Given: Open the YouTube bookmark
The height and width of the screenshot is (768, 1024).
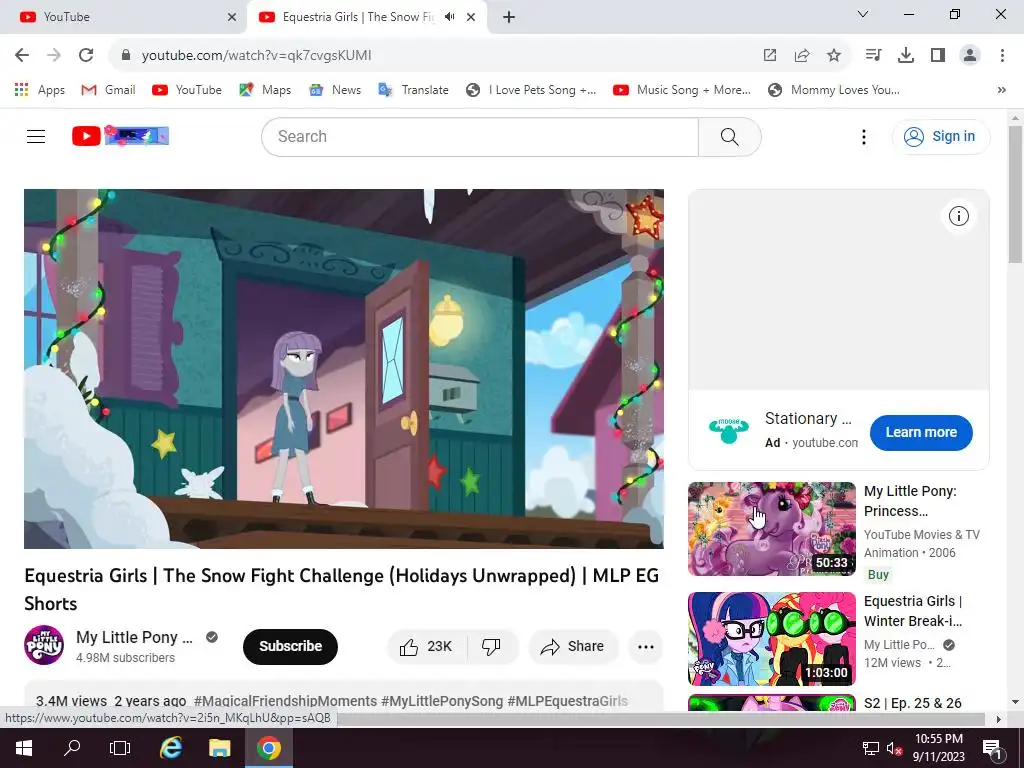Looking at the screenshot, I should (187, 90).
